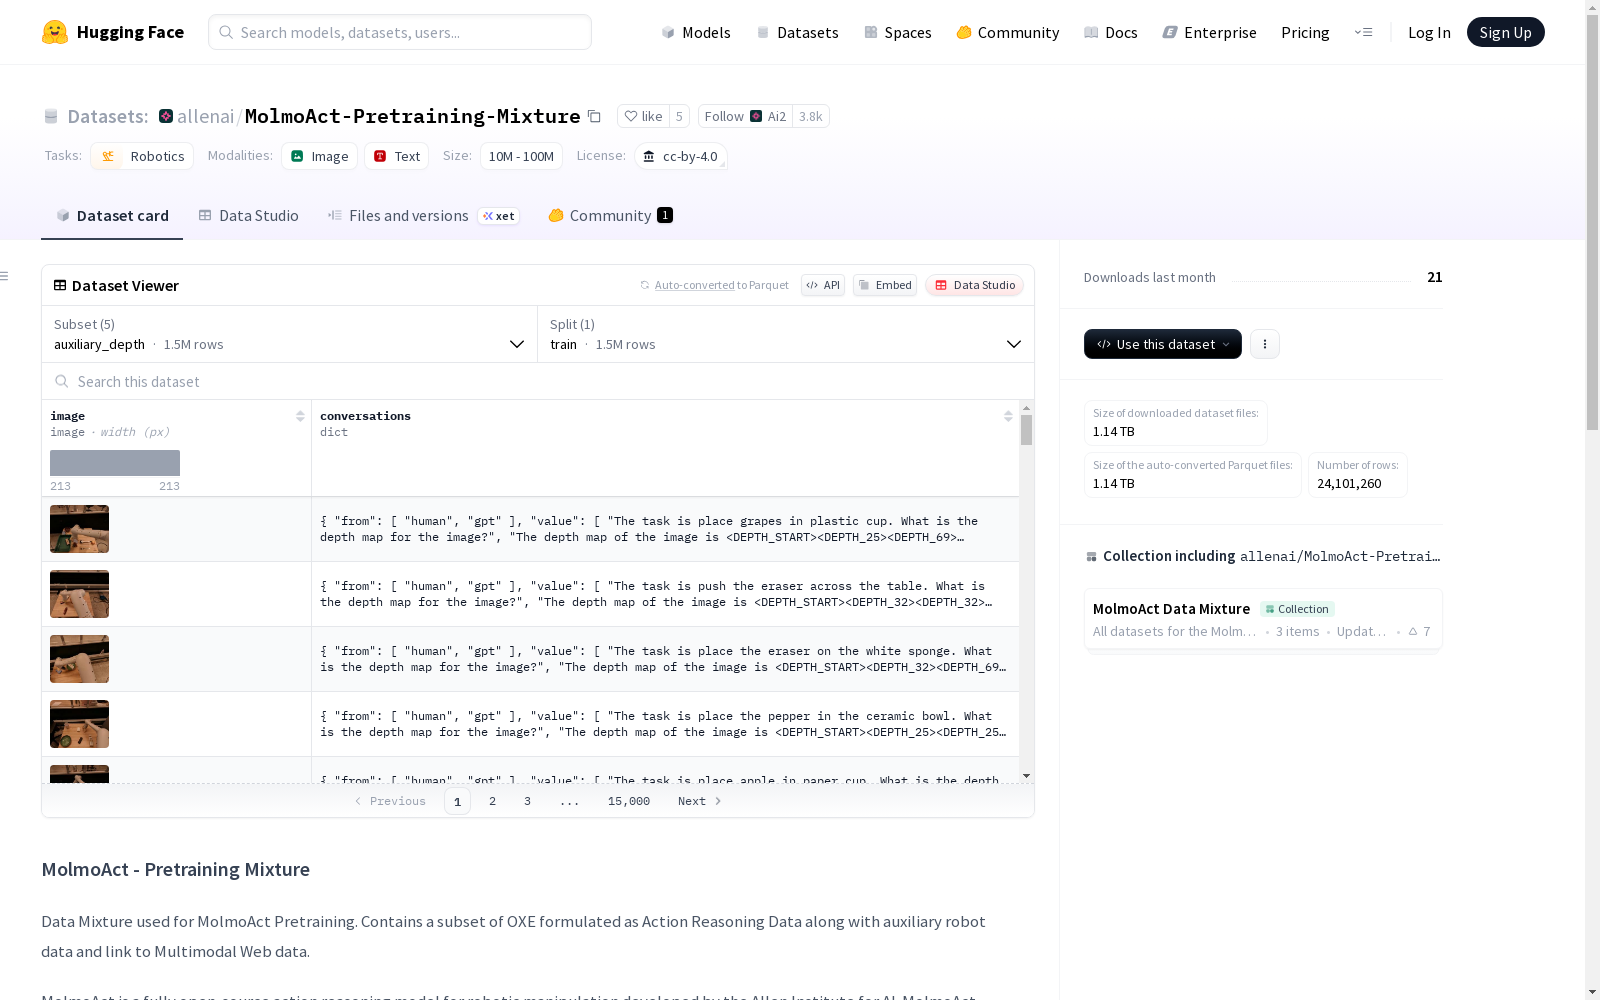Open Docs in the top navigation
Screen dimensions: 1600x1000
pos(1111,32)
